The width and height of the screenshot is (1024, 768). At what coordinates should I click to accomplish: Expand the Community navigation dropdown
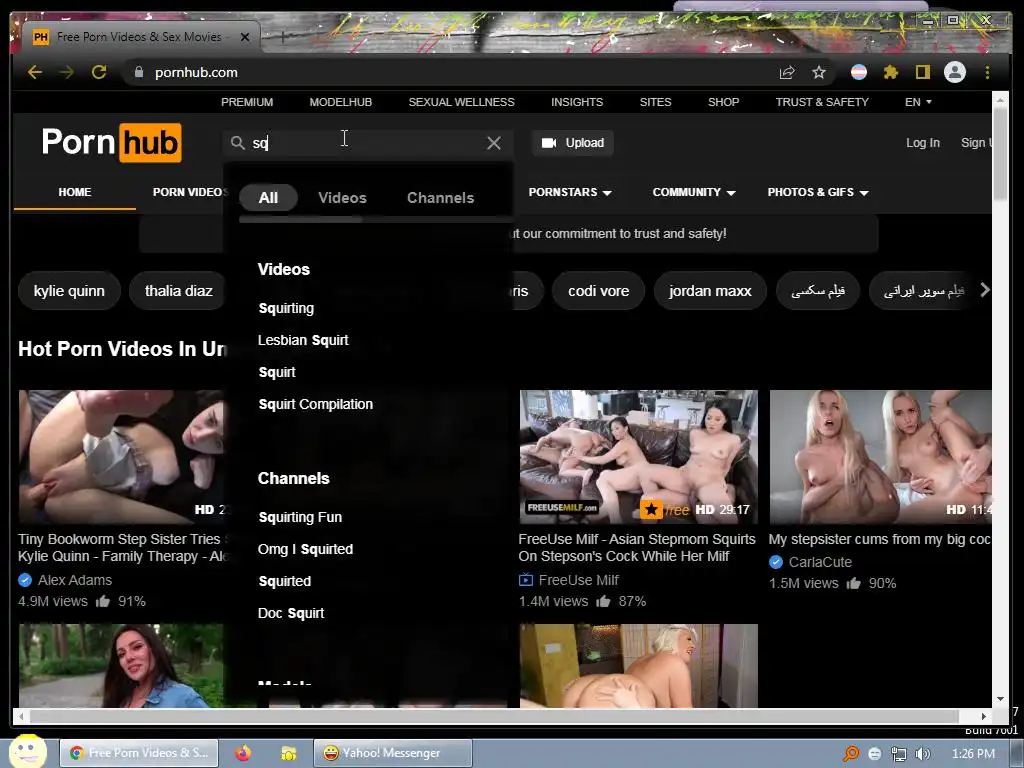pos(694,192)
